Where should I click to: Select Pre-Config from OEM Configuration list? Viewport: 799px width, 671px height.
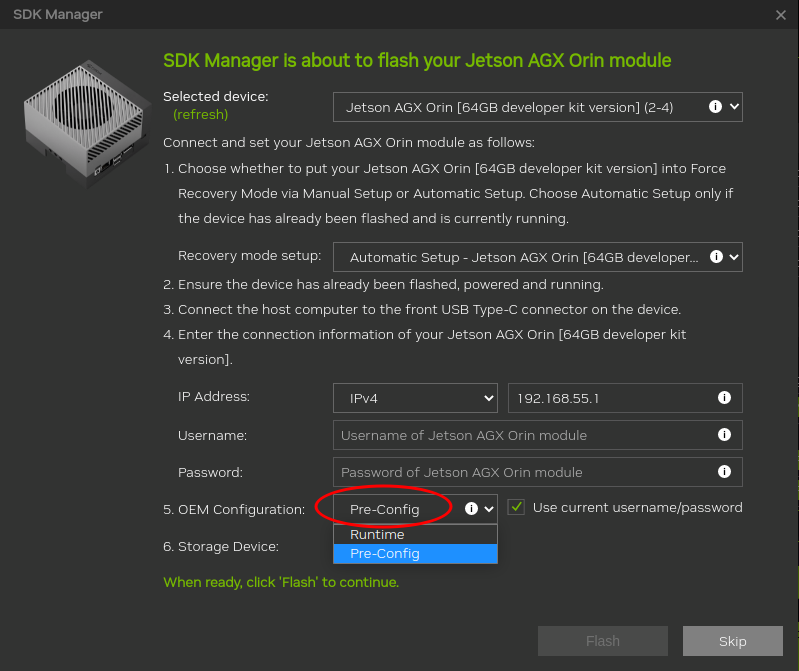(415, 553)
